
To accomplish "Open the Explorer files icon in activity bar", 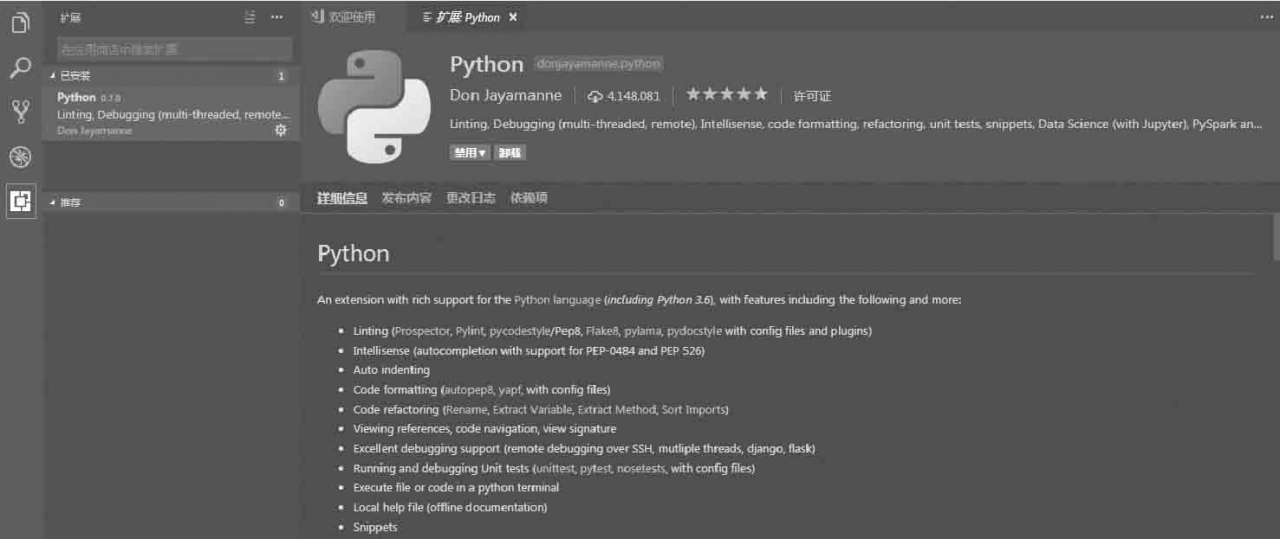I will point(20,22).
